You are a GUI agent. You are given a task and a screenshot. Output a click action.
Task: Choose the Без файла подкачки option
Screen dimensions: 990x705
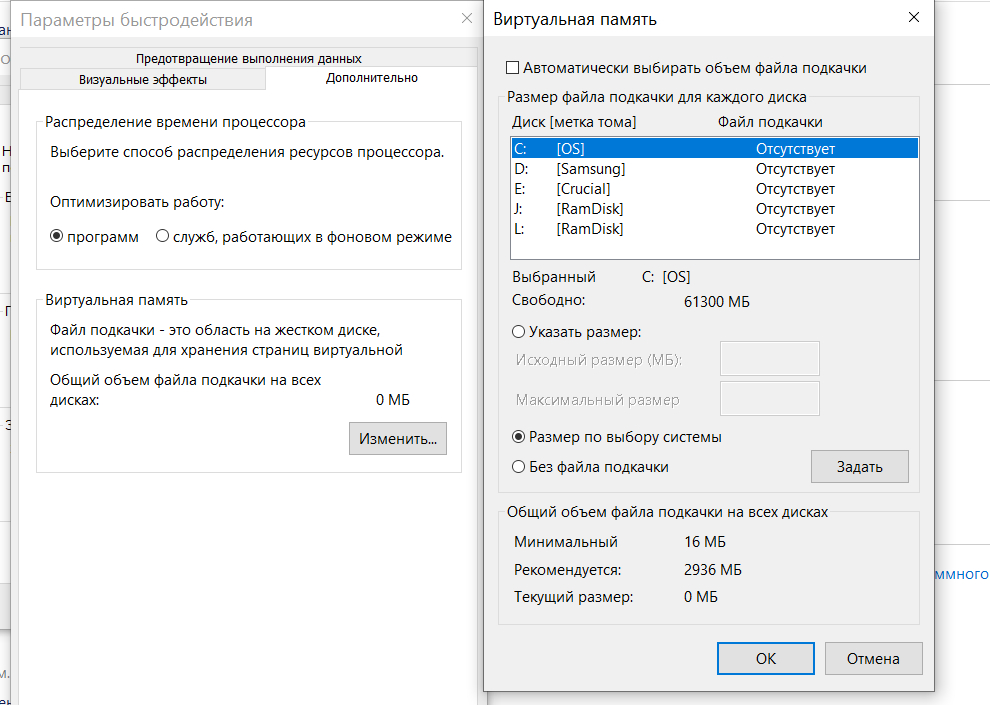pos(518,467)
